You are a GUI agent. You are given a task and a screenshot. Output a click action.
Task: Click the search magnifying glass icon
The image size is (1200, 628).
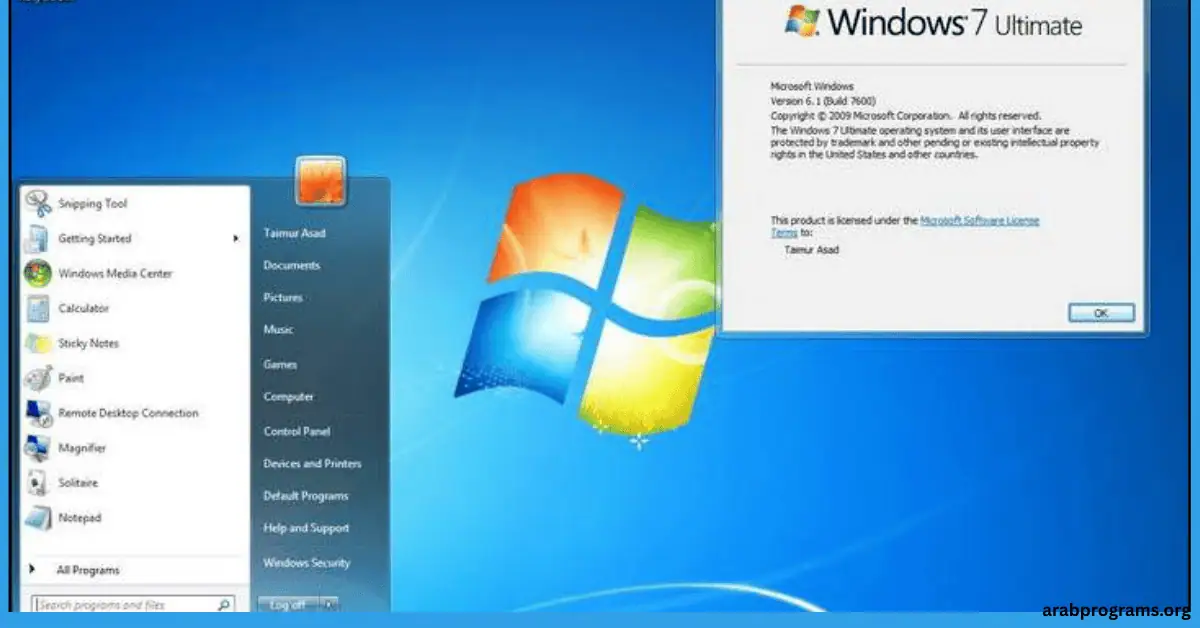(x=224, y=605)
